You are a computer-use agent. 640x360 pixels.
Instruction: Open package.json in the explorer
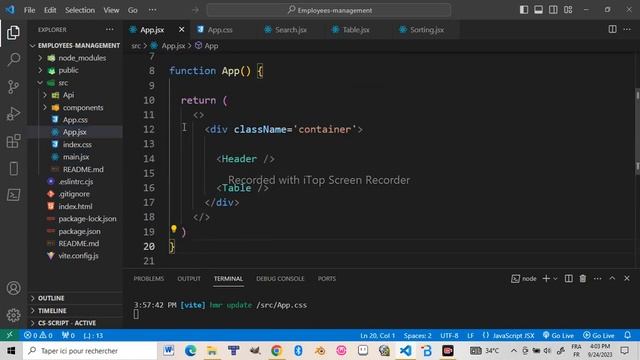tap(75, 231)
